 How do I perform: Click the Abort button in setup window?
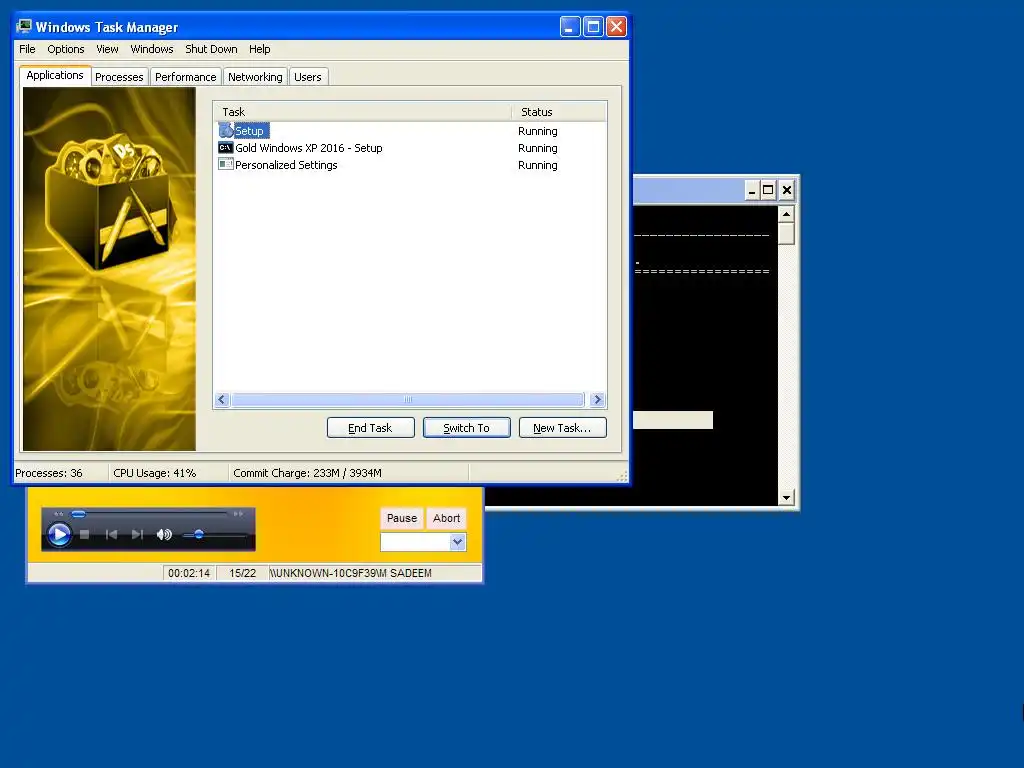point(446,518)
